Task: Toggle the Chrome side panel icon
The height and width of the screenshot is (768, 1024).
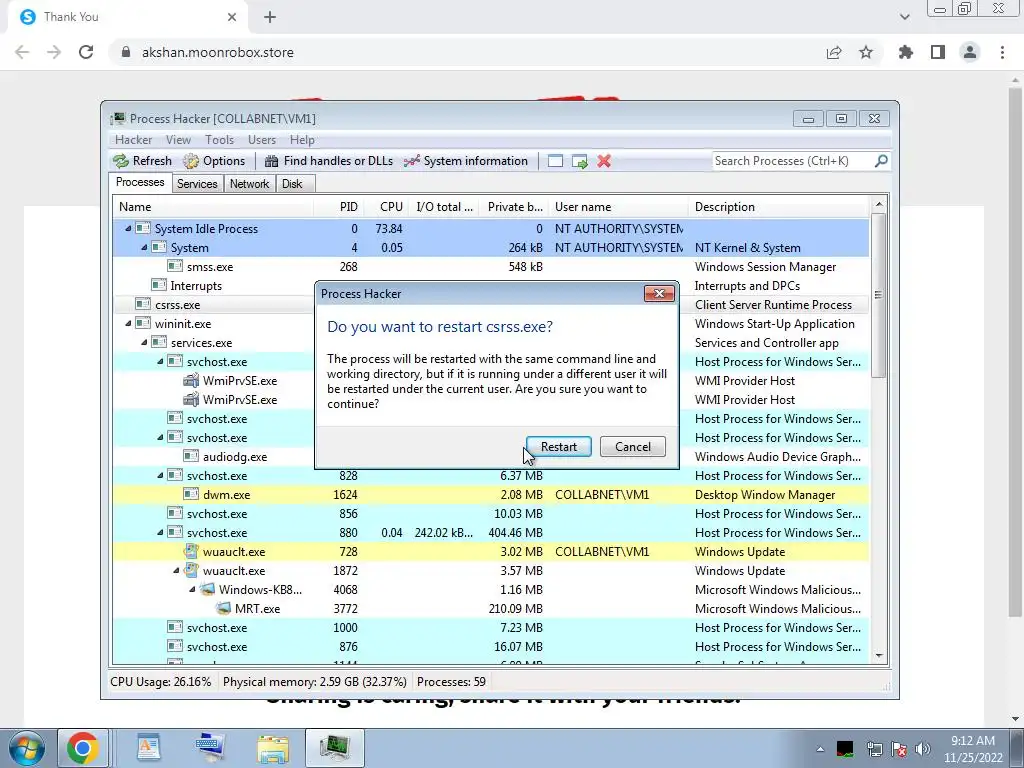Action: coord(938,52)
